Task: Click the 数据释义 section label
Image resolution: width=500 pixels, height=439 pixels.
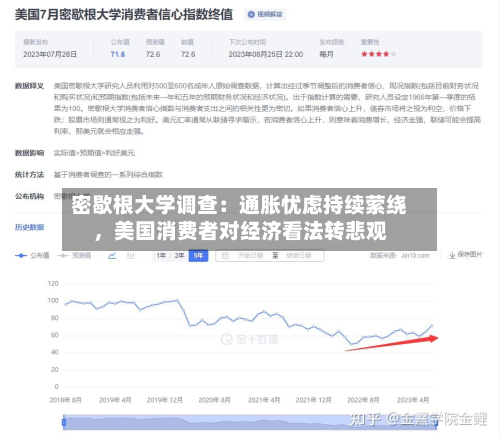Action: [29, 86]
